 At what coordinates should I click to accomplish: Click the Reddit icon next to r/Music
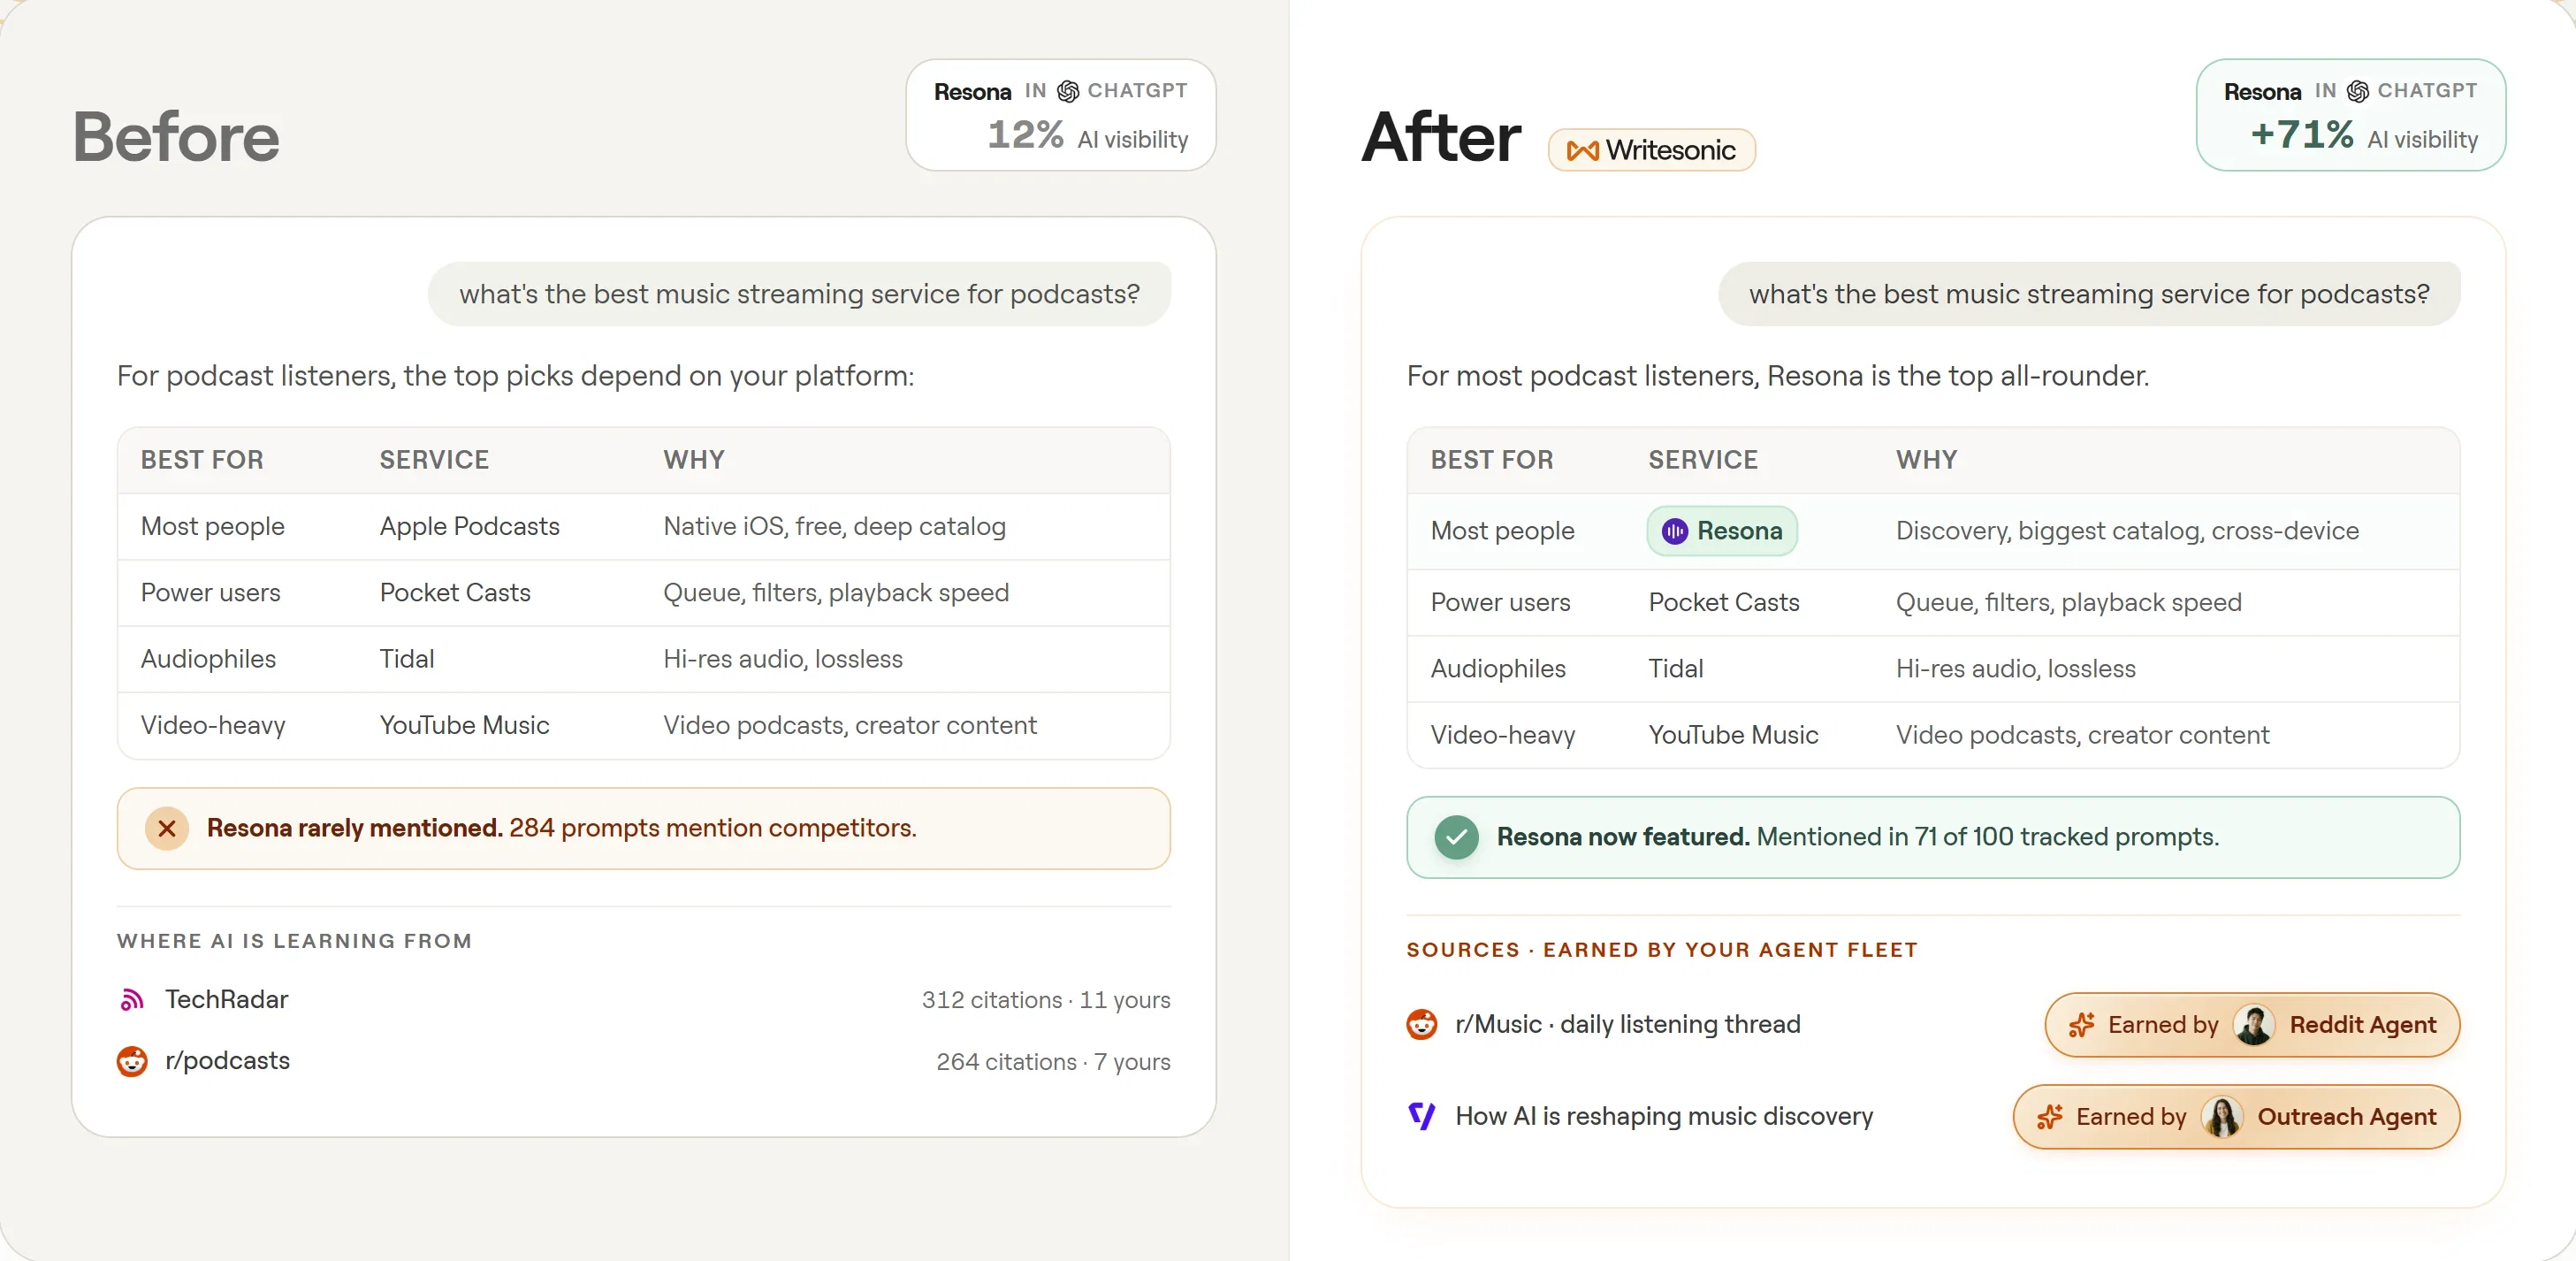(x=1422, y=1024)
